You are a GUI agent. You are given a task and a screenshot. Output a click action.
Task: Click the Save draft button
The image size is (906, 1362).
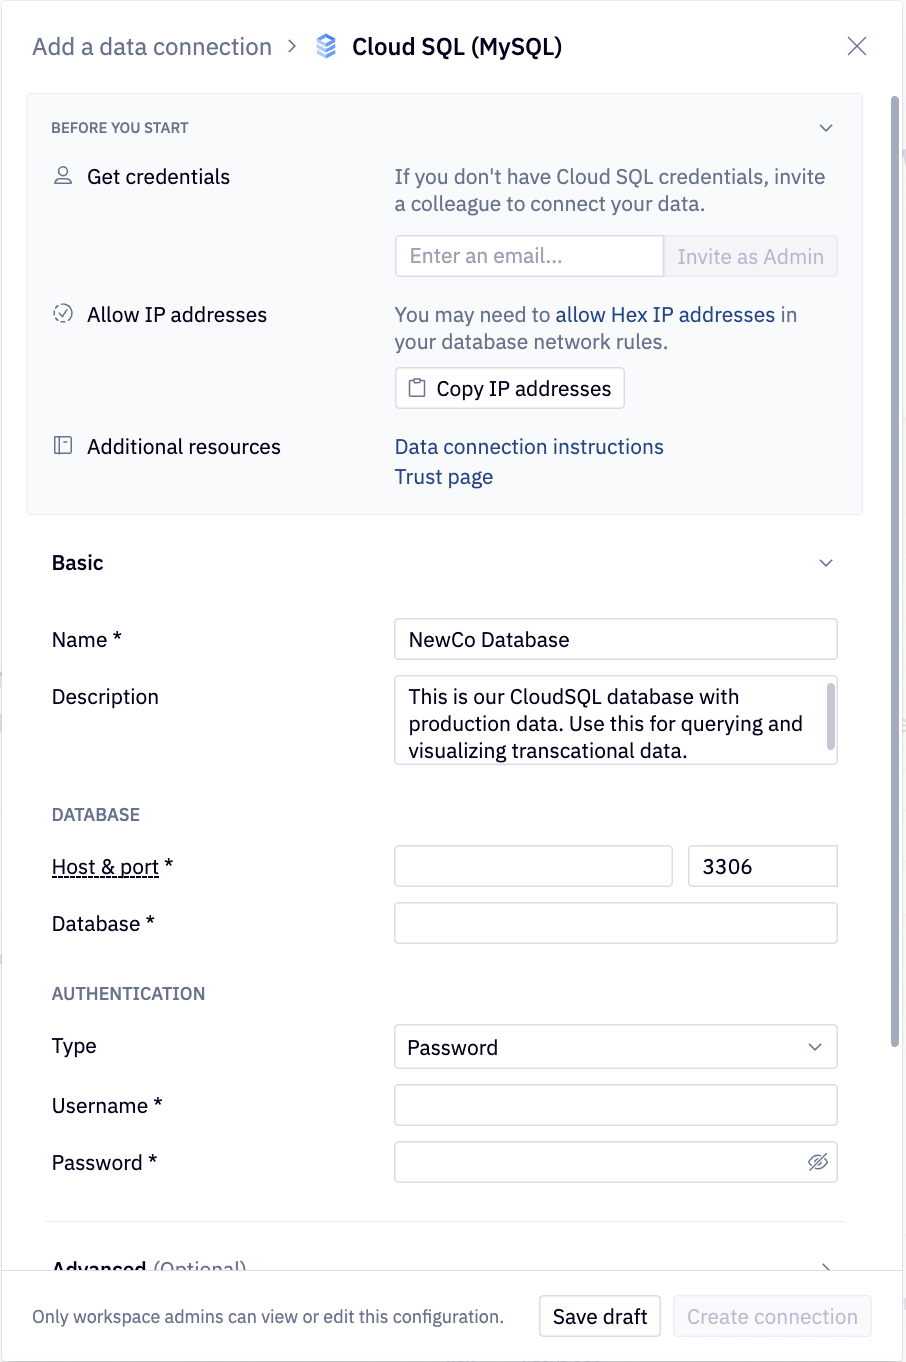pyautogui.click(x=599, y=1316)
